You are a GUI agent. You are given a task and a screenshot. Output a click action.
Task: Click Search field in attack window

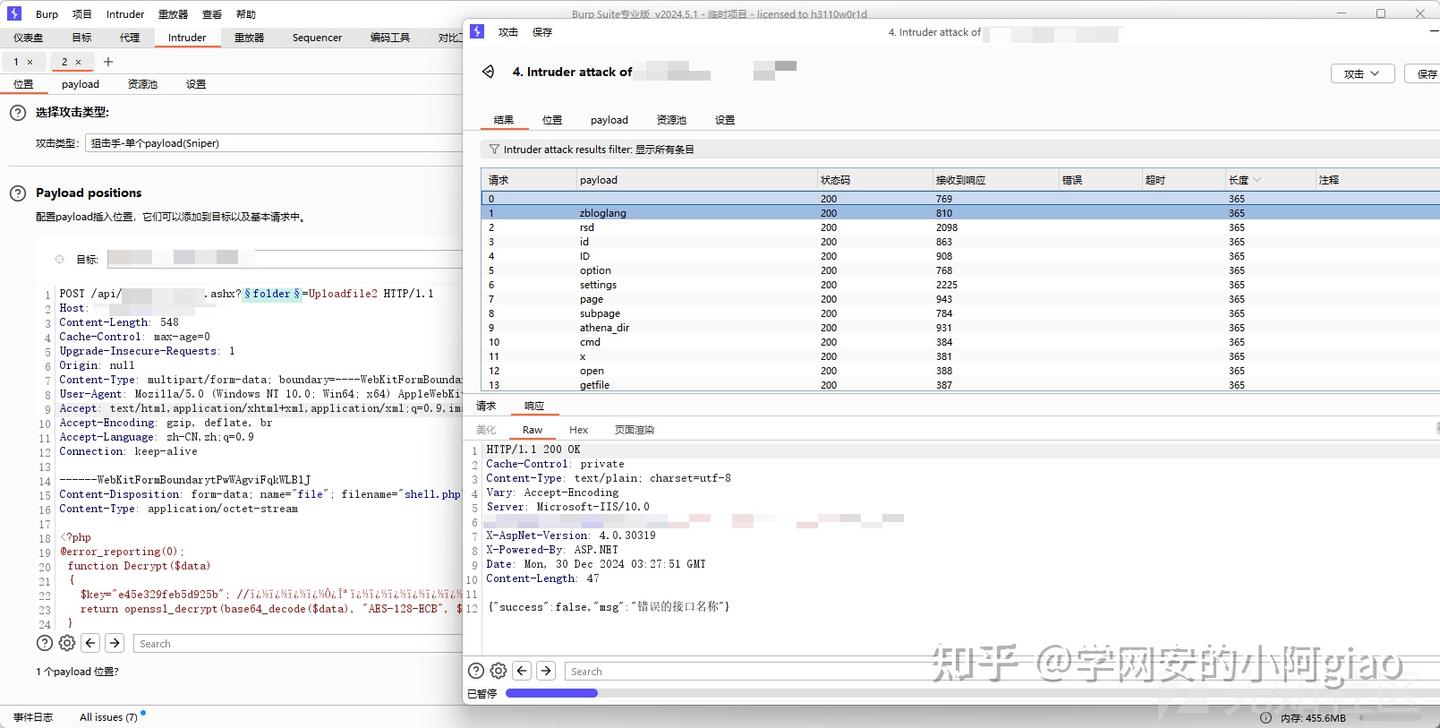coord(1000,671)
